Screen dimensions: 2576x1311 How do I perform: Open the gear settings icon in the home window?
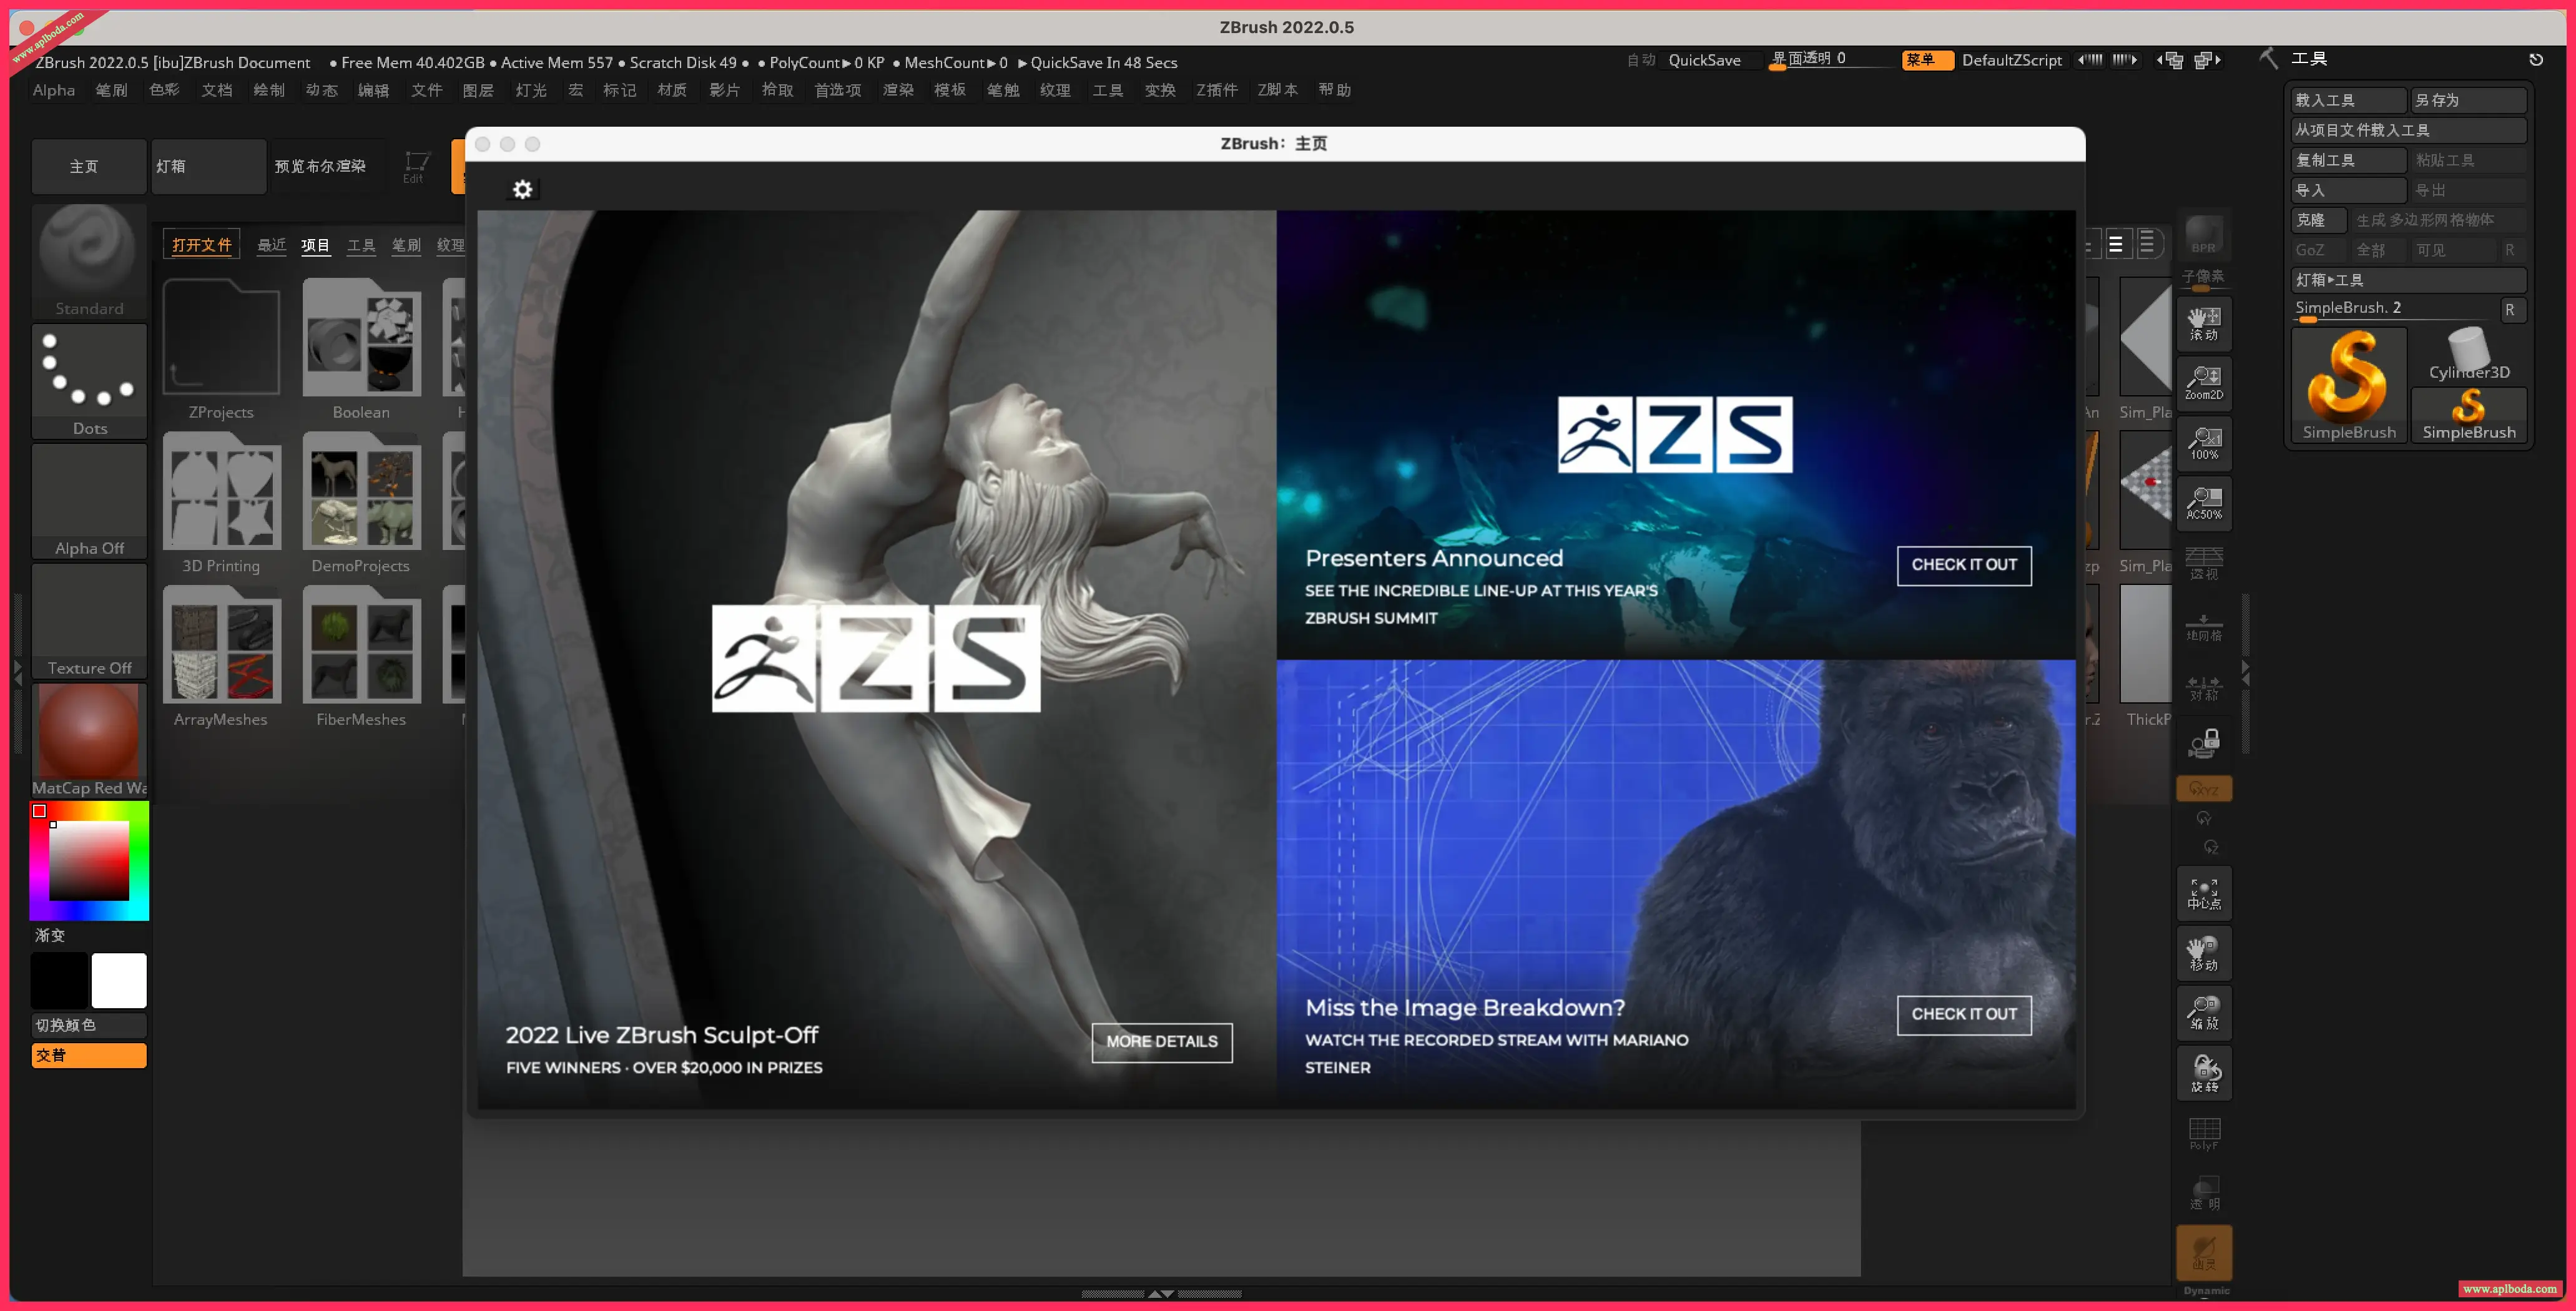point(522,190)
